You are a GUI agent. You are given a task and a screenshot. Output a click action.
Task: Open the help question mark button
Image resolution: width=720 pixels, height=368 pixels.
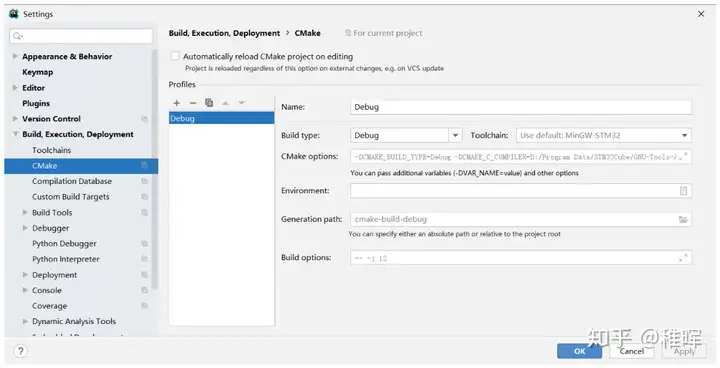[x=20, y=351]
